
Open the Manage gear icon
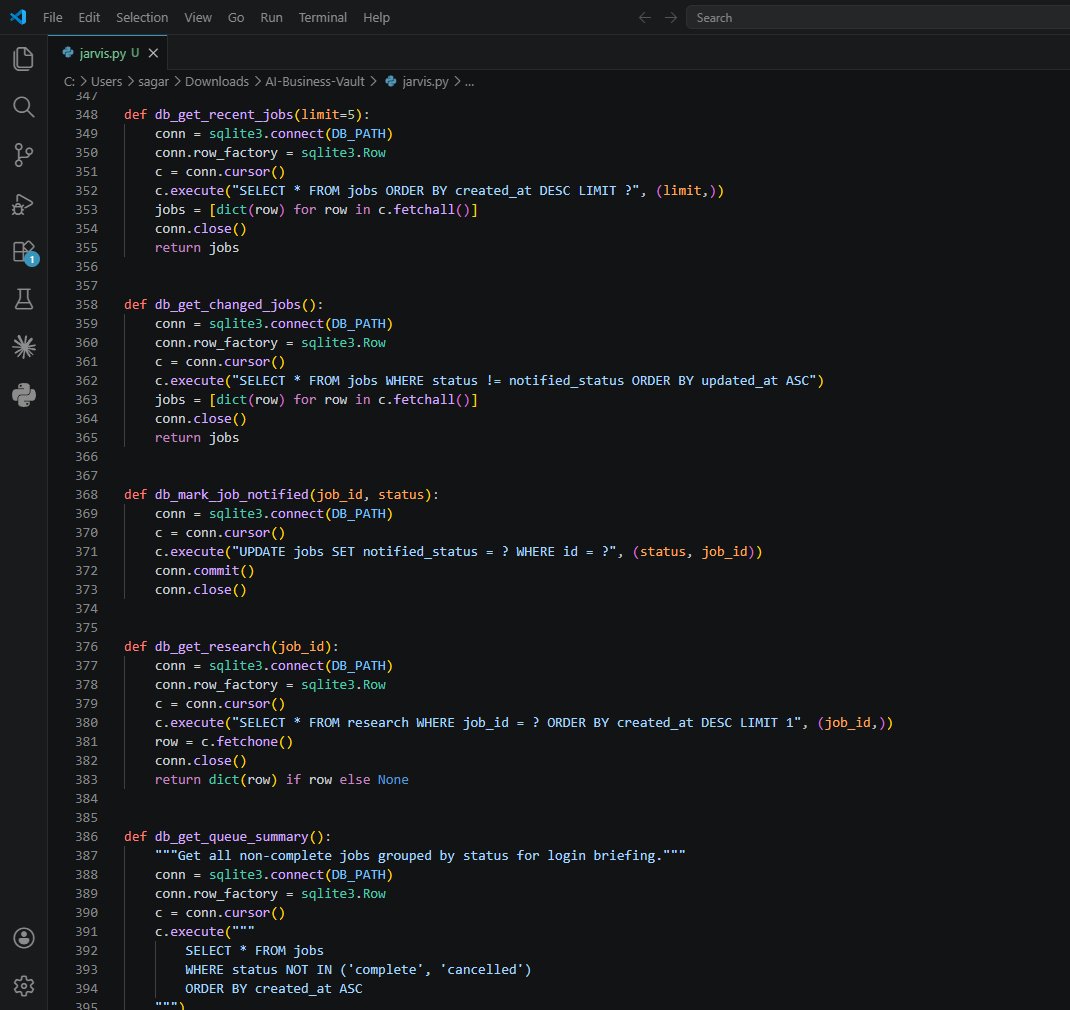(23, 985)
